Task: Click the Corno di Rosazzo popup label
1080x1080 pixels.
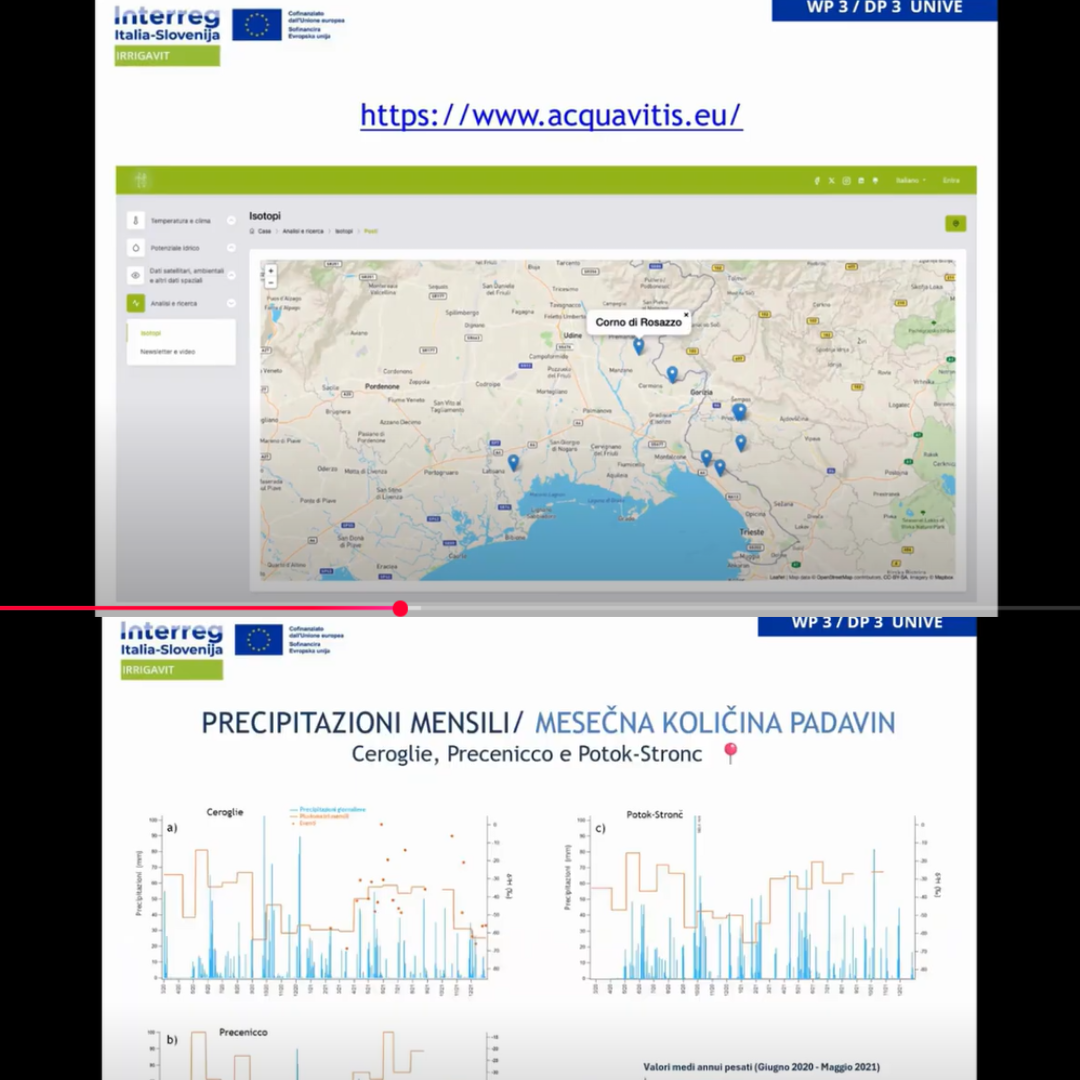Action: tap(638, 322)
